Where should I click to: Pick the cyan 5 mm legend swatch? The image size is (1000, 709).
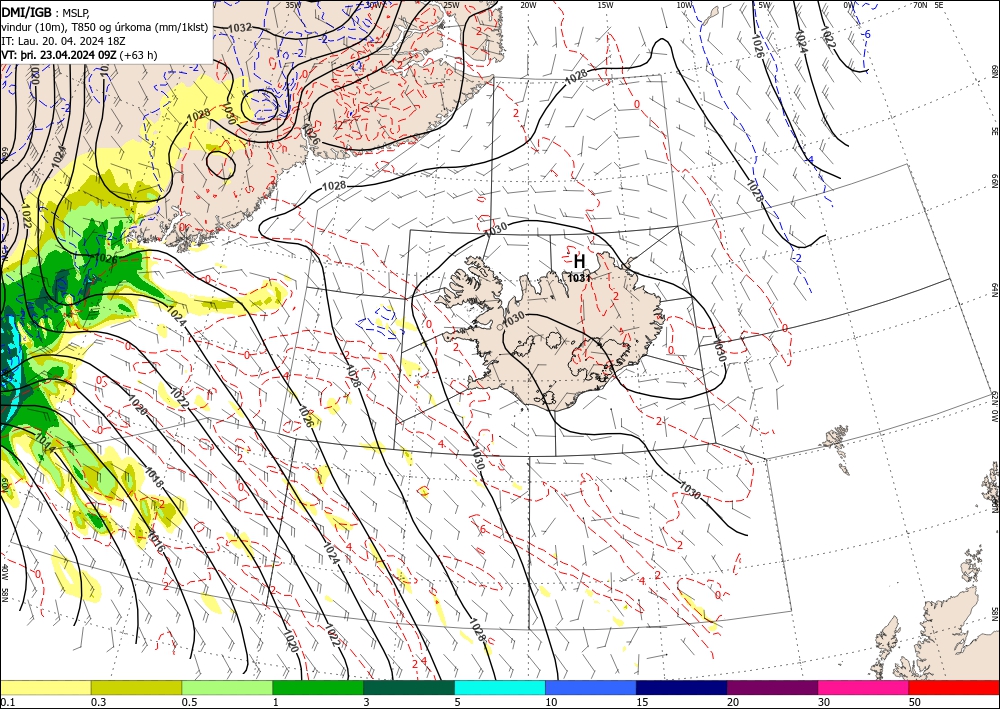coord(500,687)
